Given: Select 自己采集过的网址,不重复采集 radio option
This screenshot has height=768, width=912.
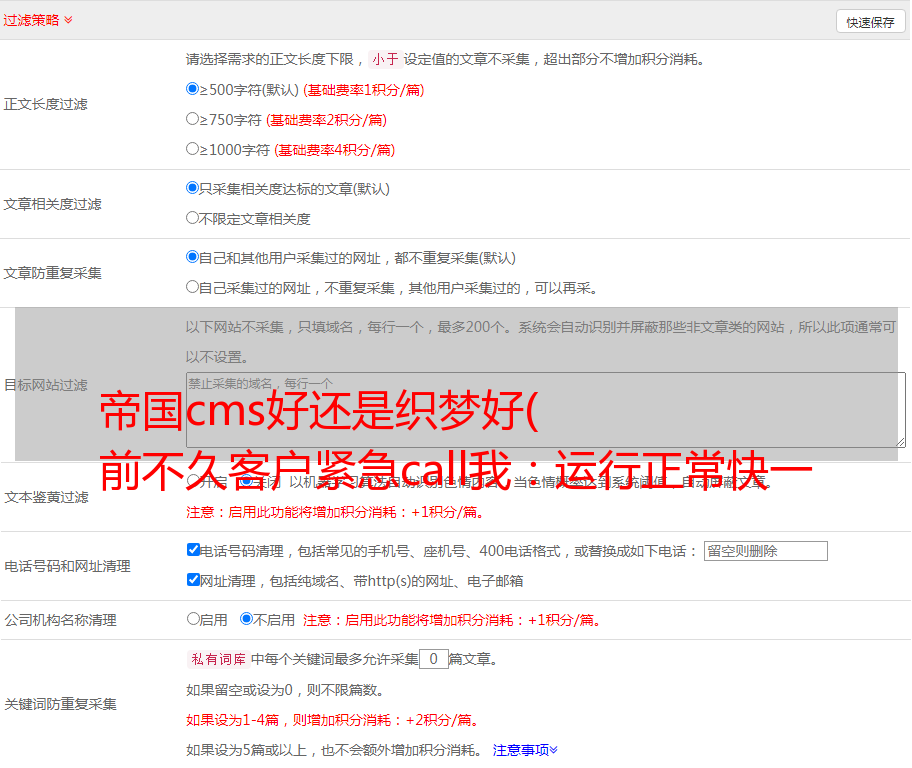Looking at the screenshot, I should pyautogui.click(x=192, y=286).
